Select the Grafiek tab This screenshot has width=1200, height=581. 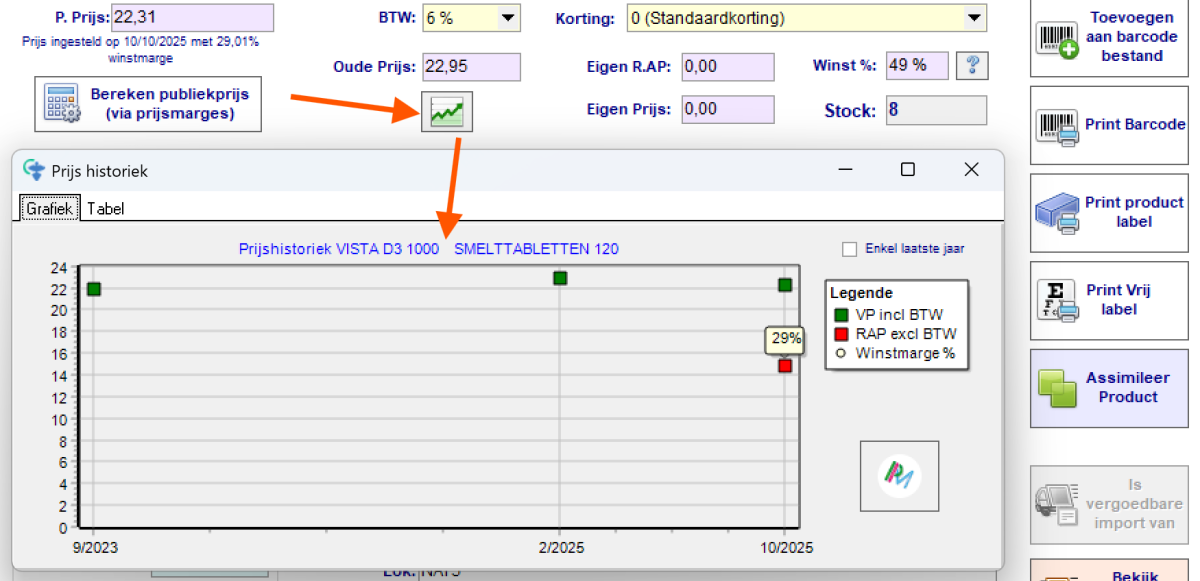tap(49, 209)
